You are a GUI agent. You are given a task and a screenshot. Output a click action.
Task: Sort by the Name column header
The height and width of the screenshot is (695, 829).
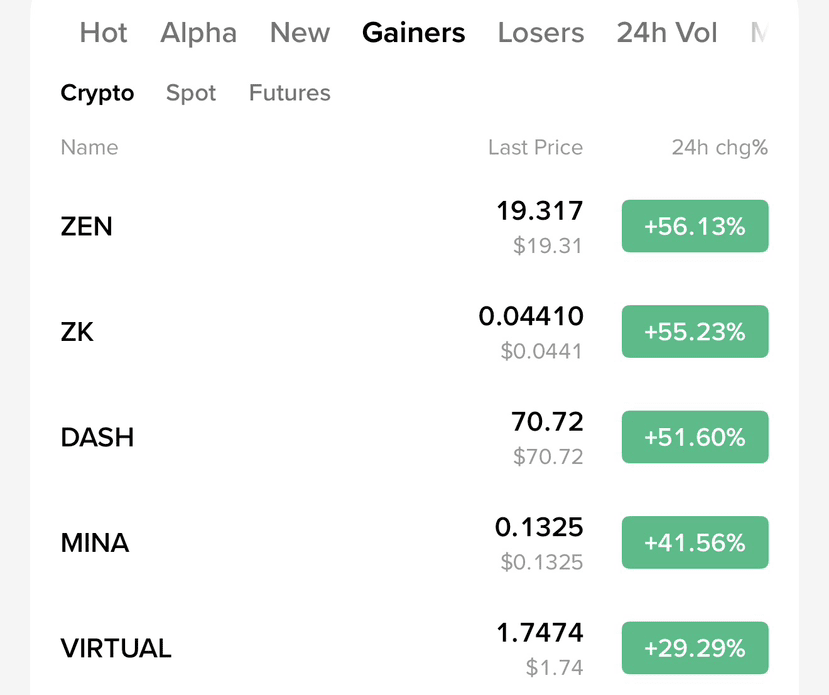click(89, 147)
